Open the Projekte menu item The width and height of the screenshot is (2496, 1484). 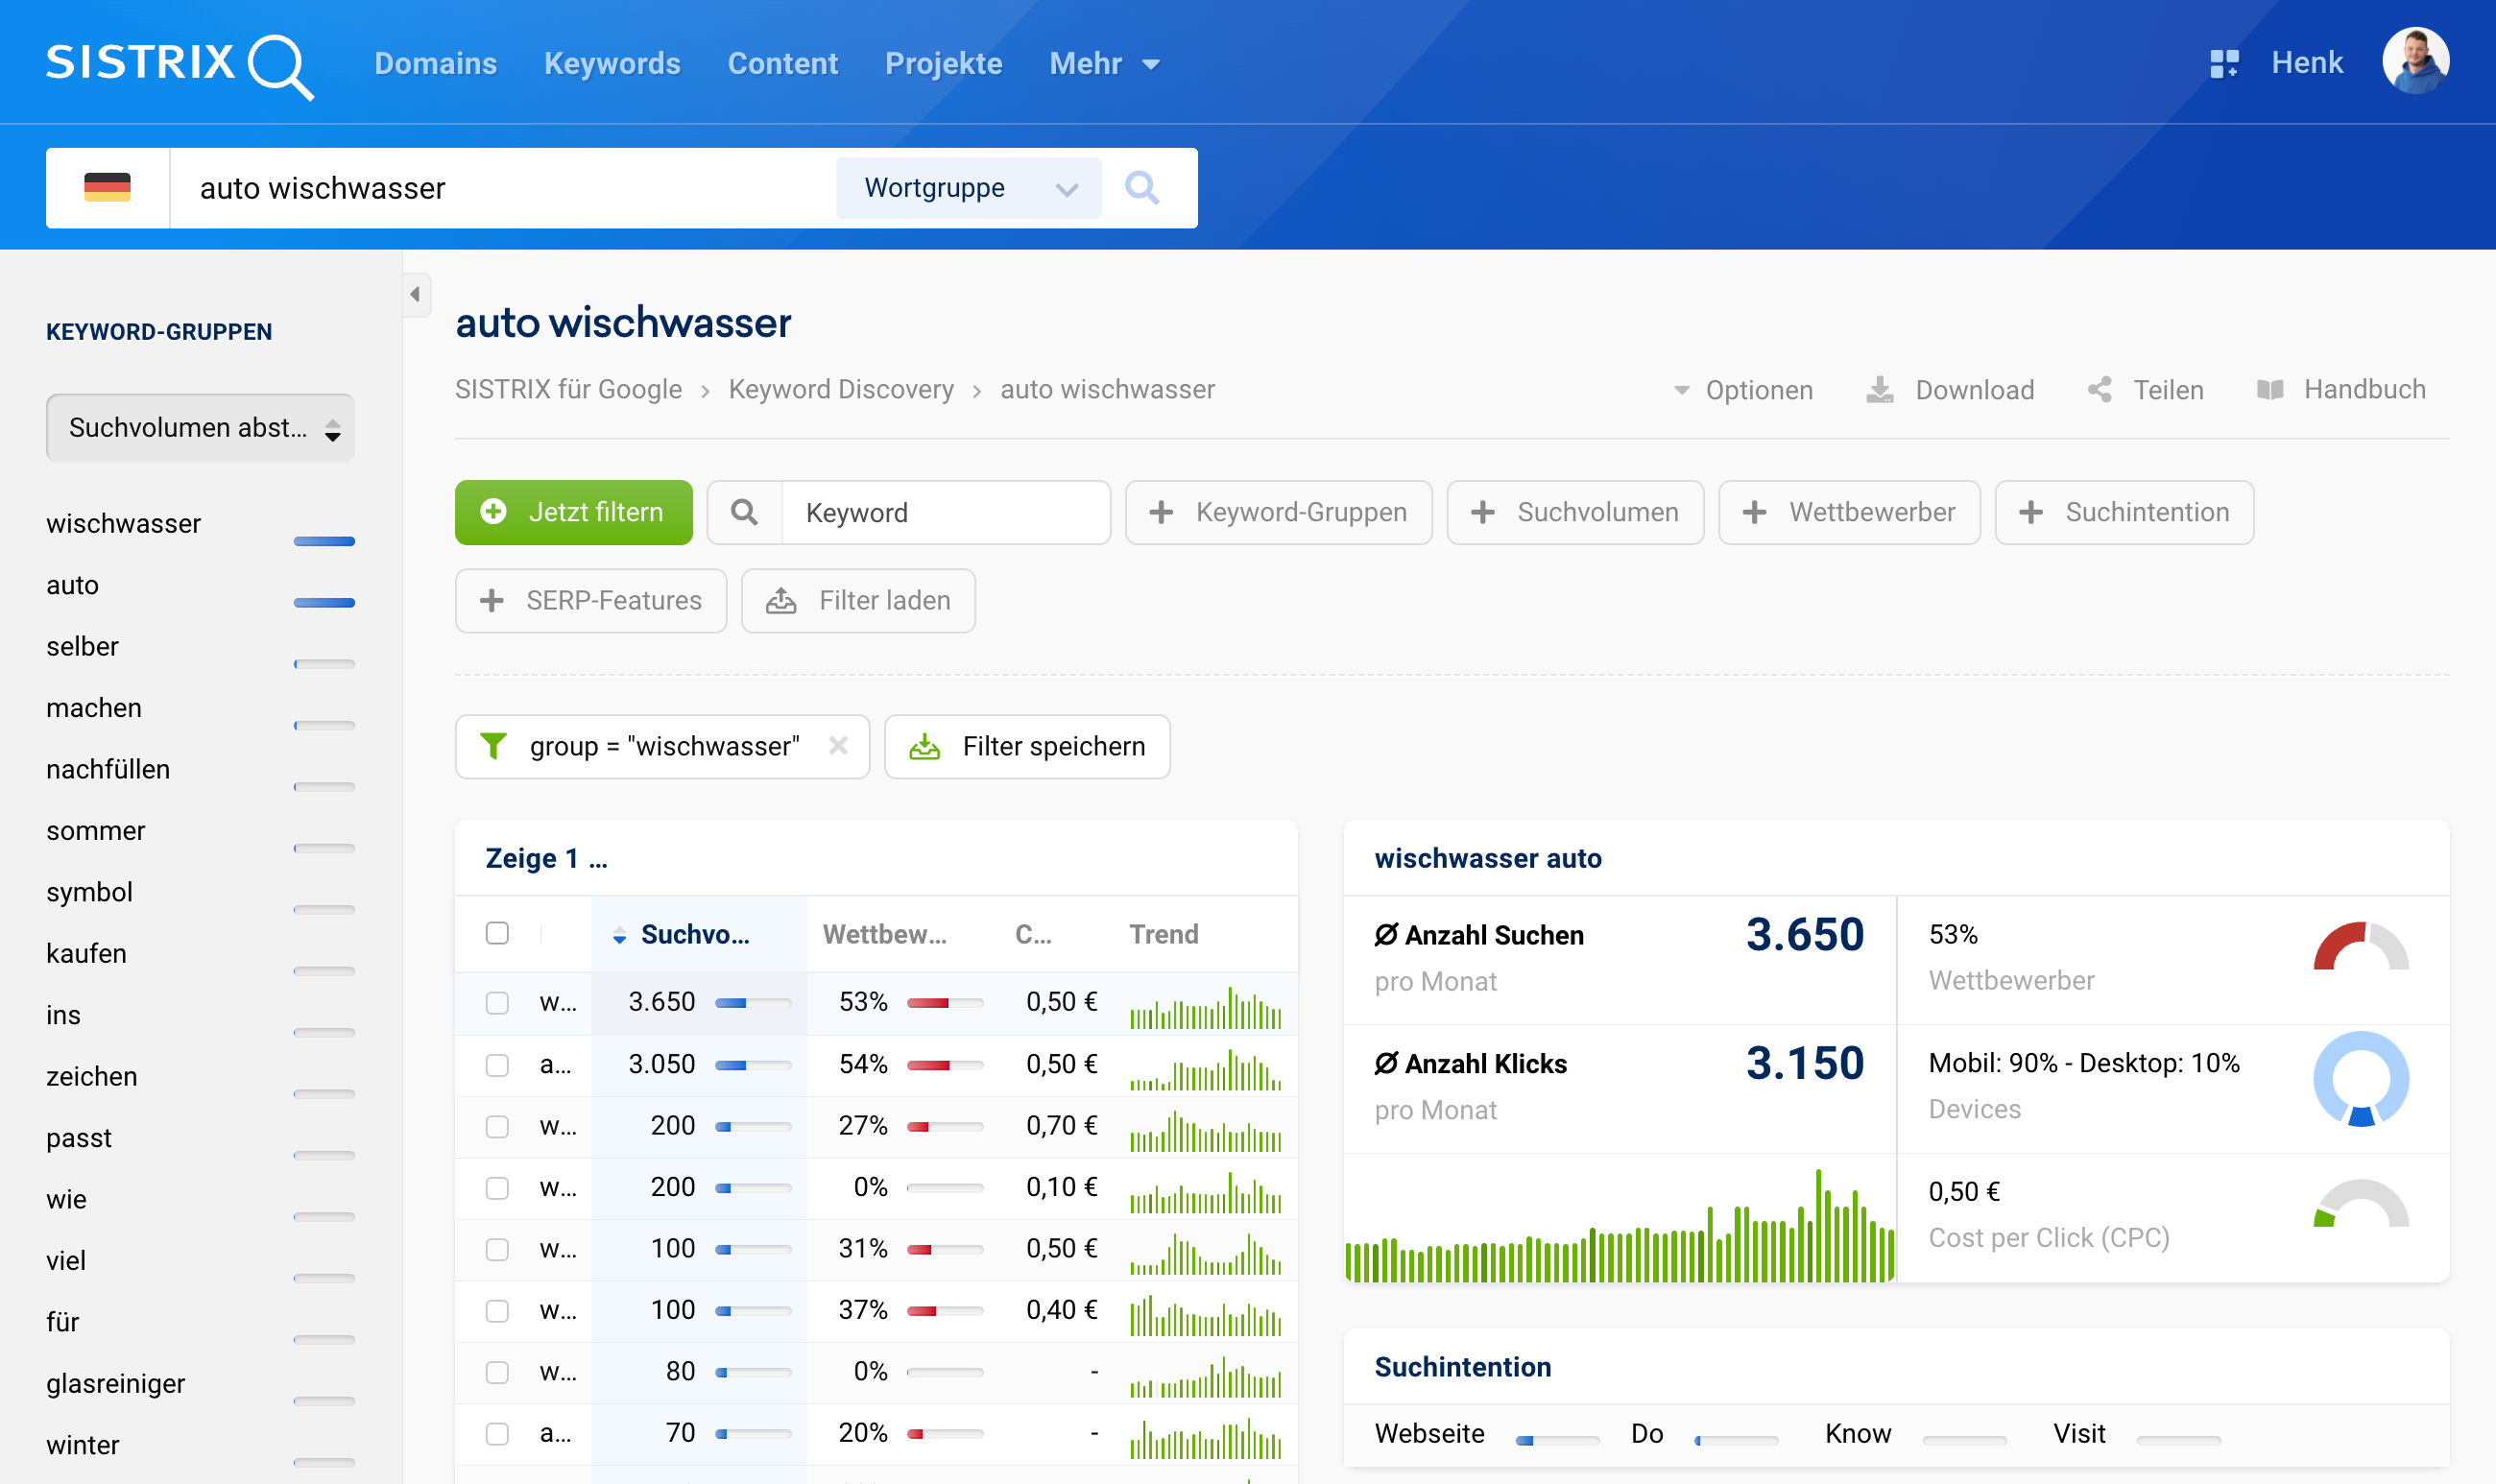(943, 63)
